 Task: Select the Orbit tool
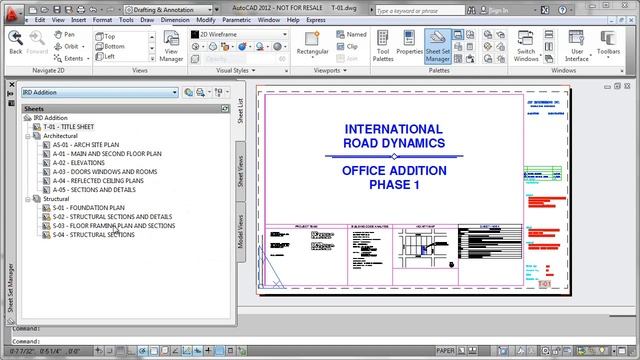pos(66,47)
